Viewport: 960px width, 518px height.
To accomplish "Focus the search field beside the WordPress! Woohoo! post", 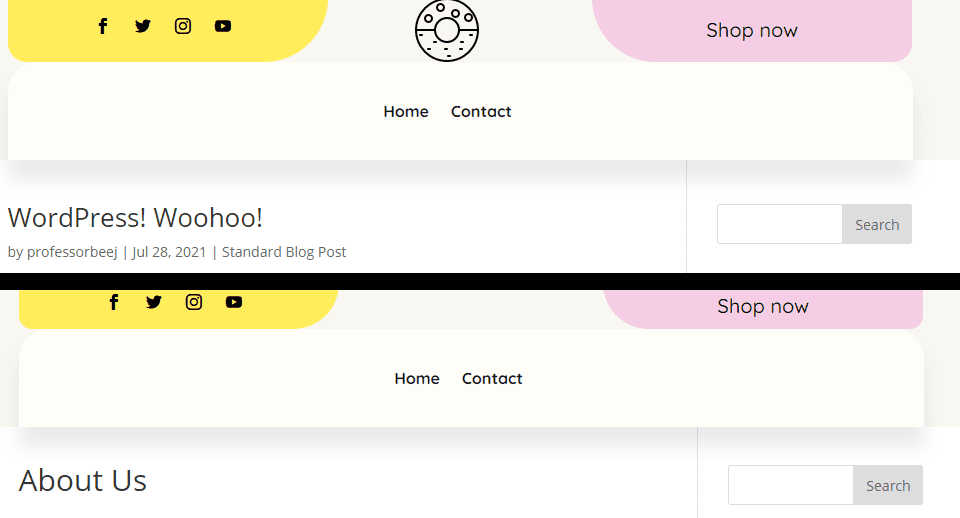I will [780, 225].
